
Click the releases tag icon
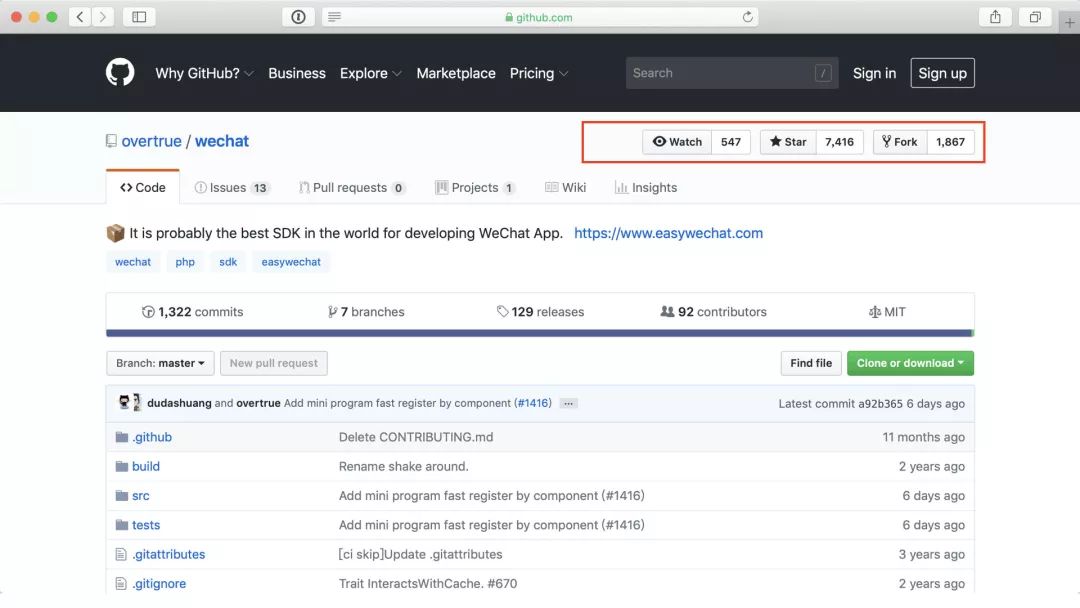(502, 312)
